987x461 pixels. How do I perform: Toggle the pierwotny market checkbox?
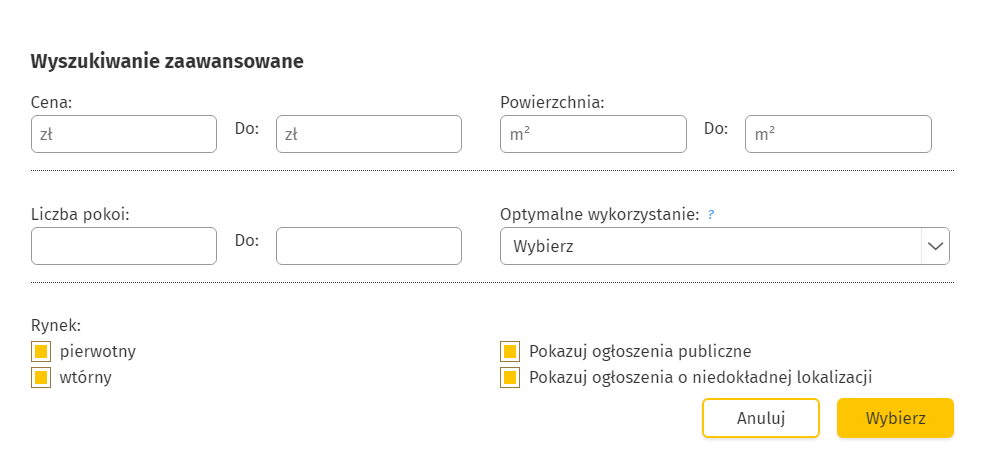41,351
